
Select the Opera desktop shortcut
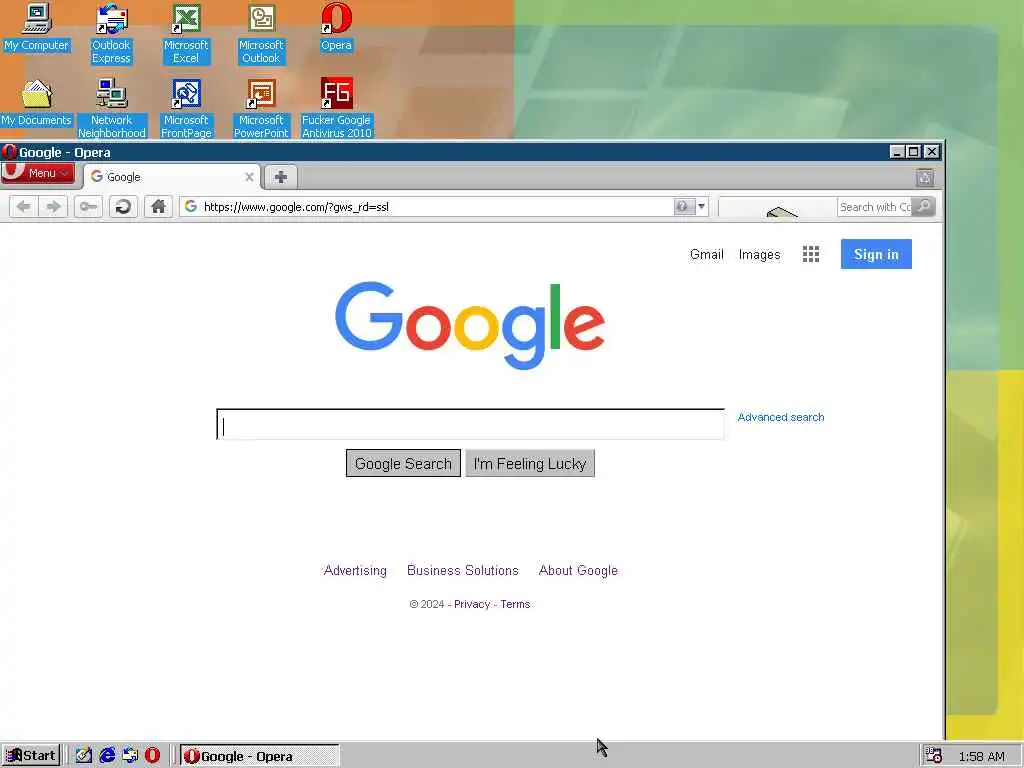[336, 27]
